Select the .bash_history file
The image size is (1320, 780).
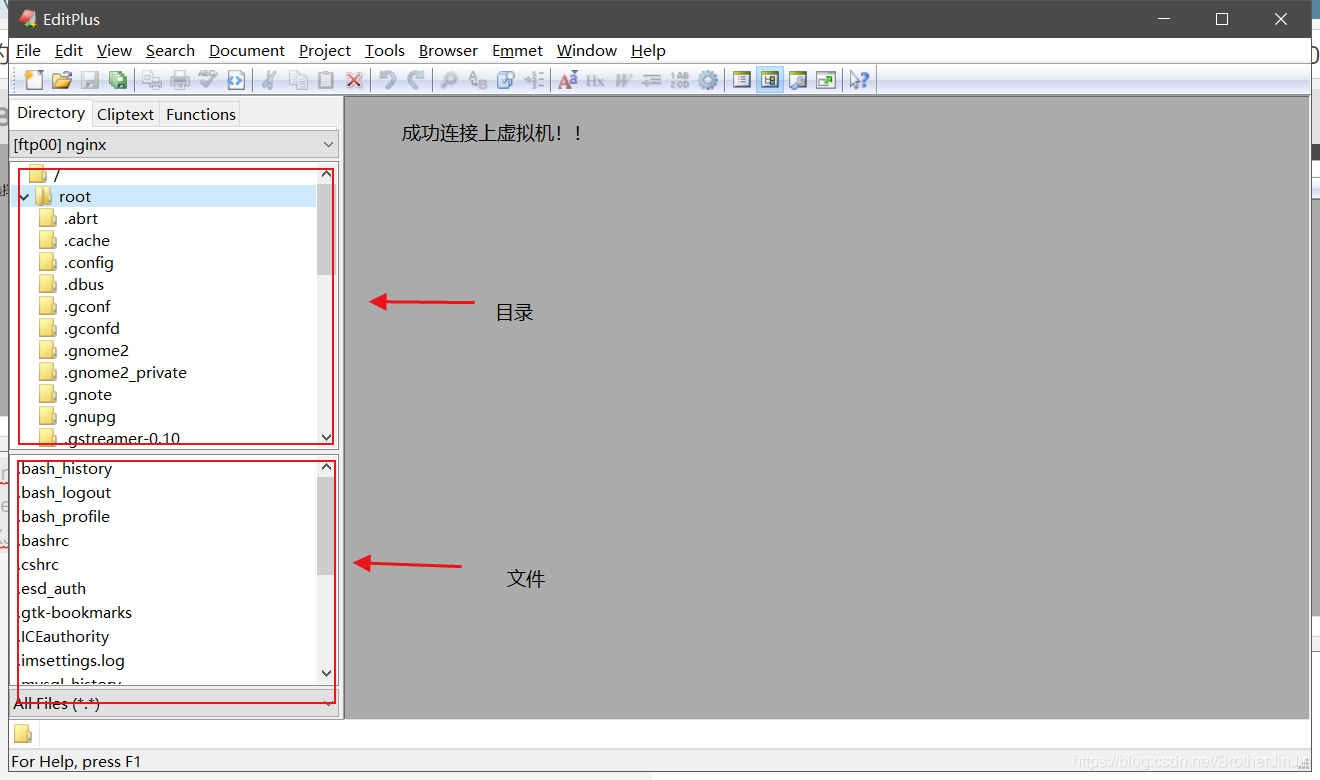[65, 469]
